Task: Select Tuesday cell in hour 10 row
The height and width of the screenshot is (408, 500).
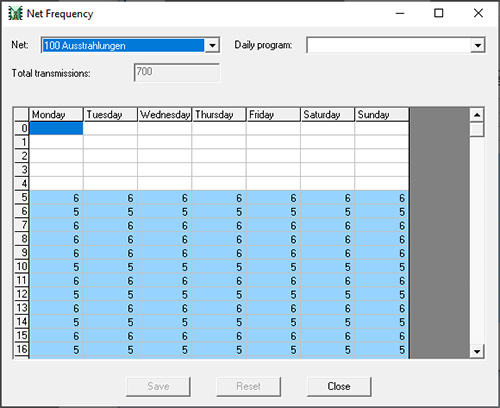Action: click(x=110, y=267)
